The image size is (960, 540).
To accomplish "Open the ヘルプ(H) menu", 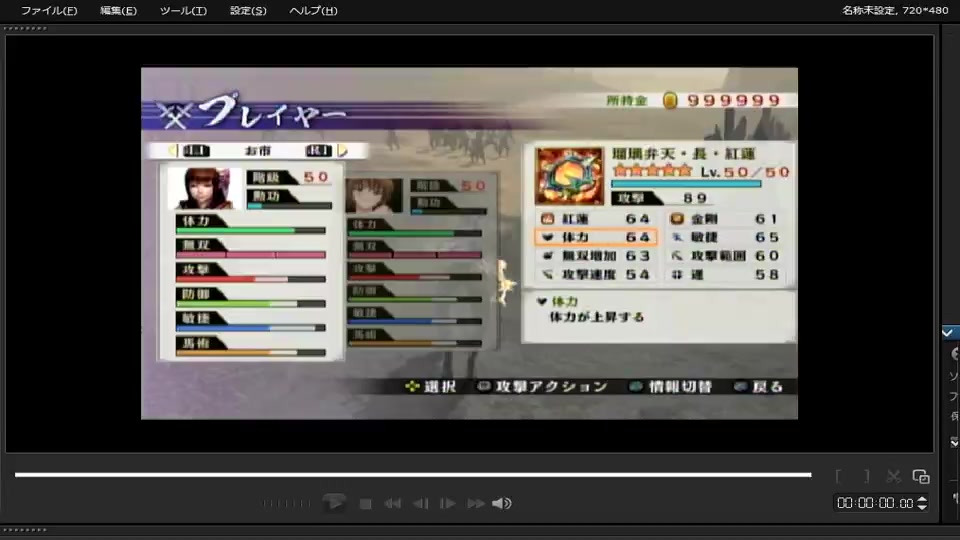I will click(x=313, y=10).
